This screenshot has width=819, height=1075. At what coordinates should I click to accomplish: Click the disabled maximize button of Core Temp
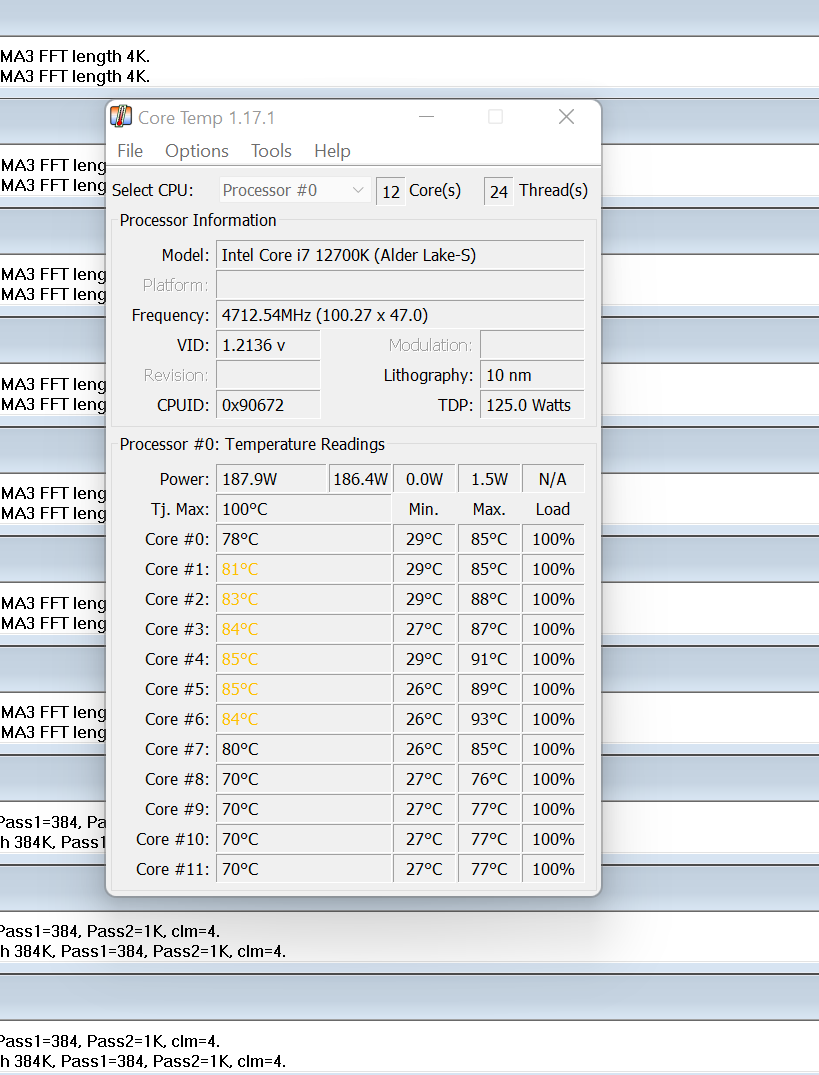pyautogui.click(x=496, y=117)
